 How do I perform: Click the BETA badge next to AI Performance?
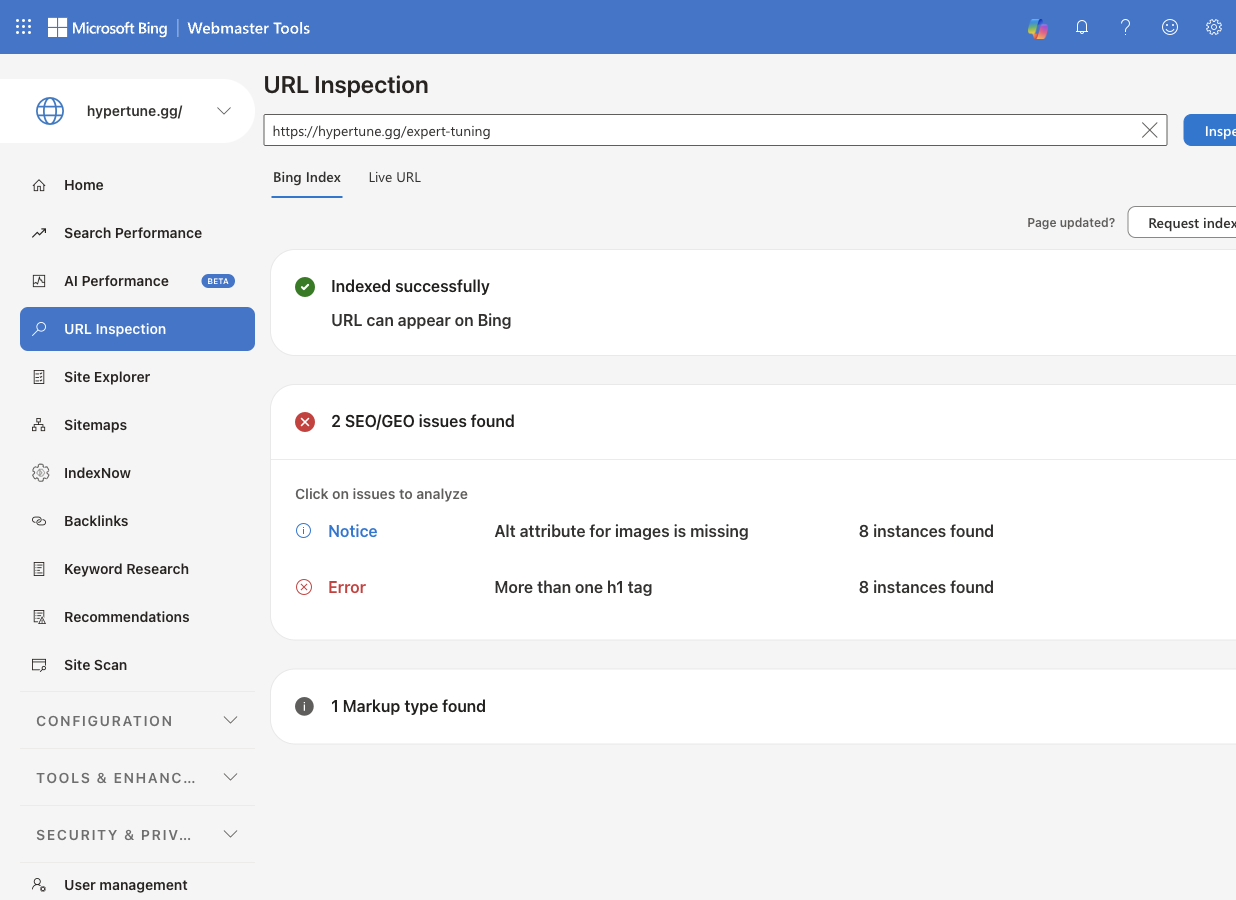218,281
